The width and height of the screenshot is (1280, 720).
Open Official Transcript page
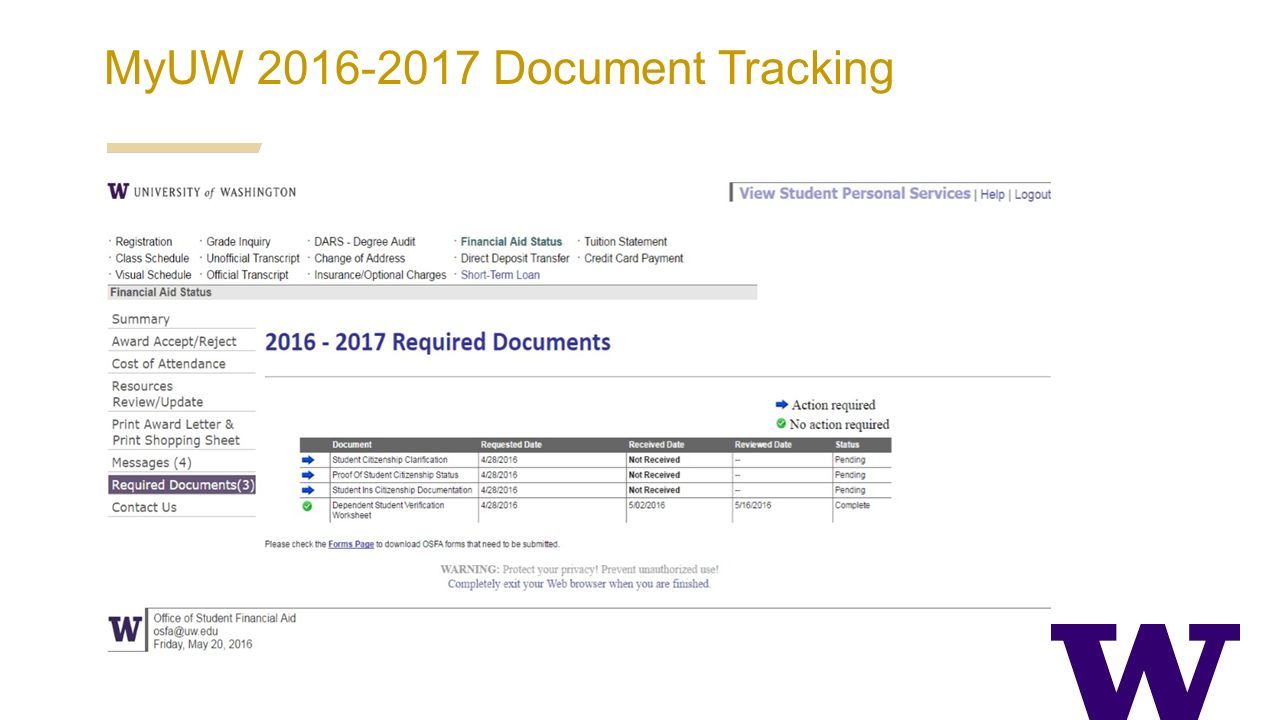[x=247, y=275]
